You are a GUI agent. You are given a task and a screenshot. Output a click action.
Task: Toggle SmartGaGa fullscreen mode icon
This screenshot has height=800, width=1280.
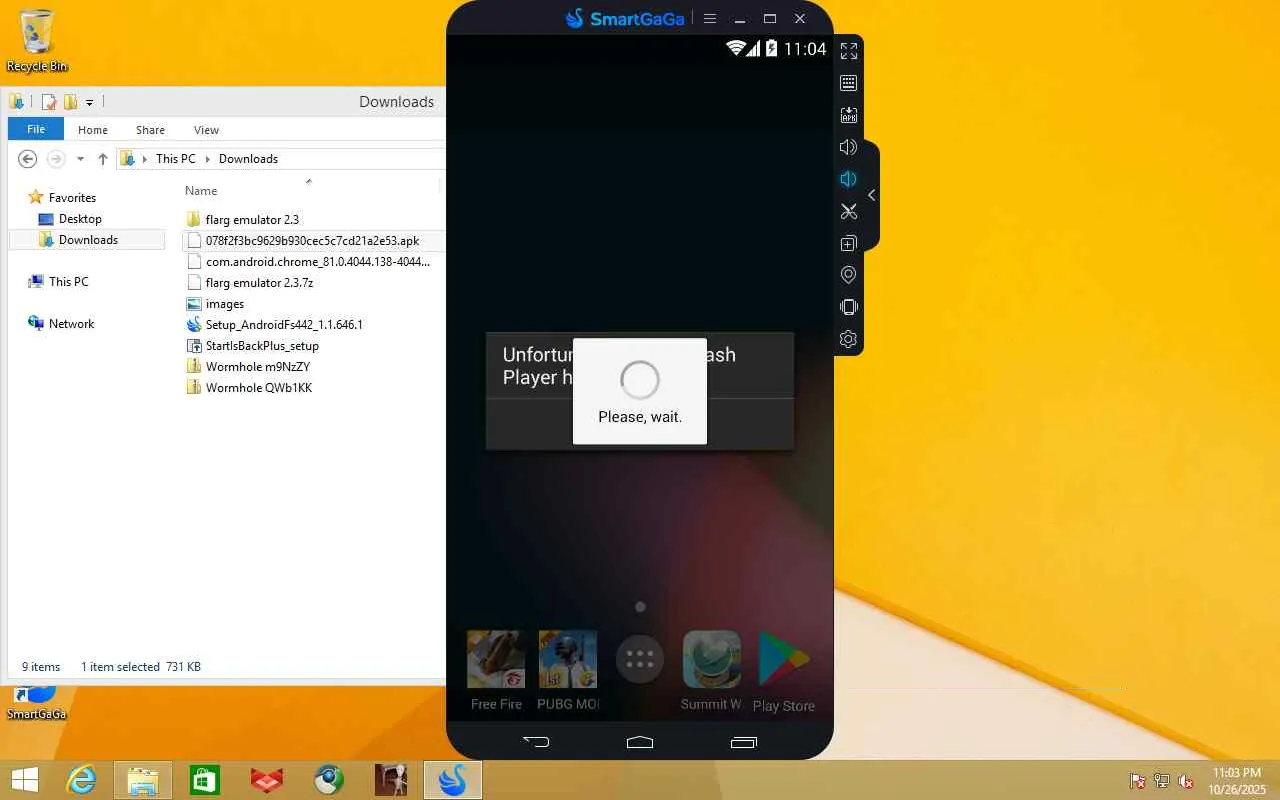[x=848, y=51]
